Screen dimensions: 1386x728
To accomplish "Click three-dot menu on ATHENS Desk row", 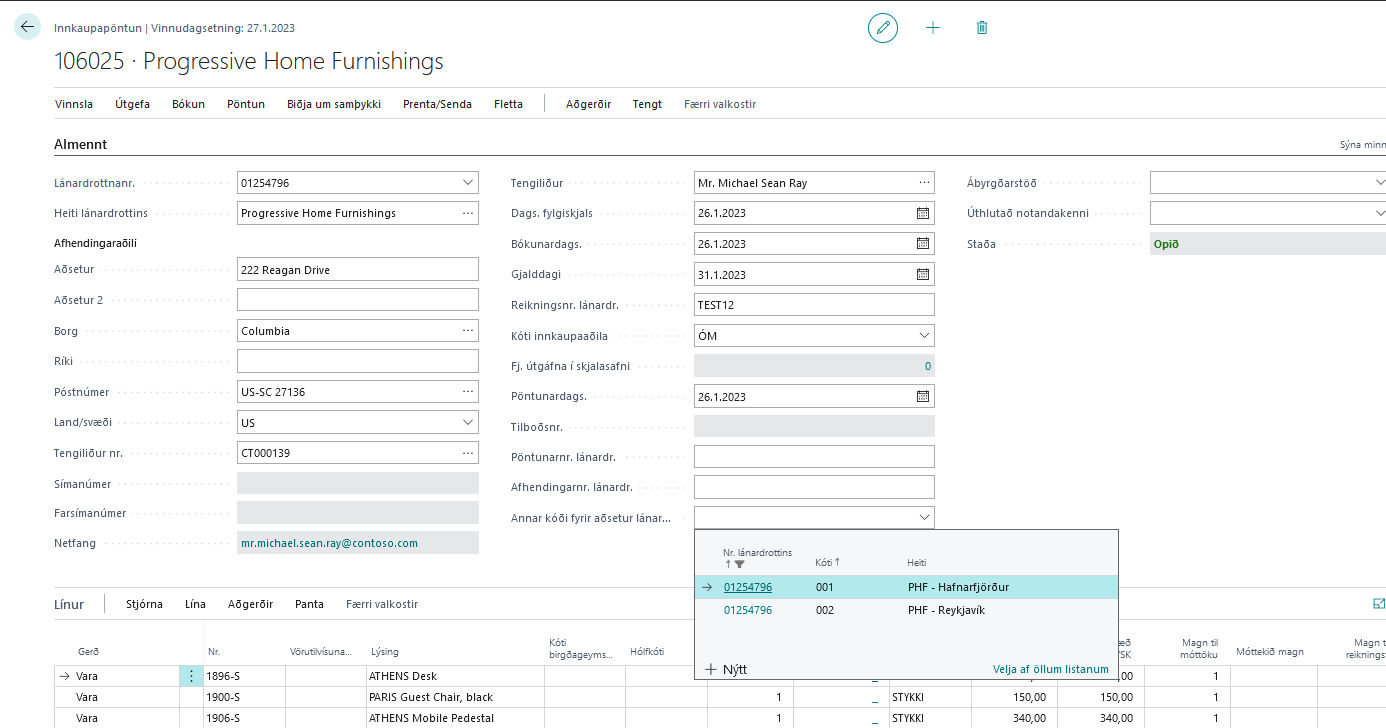I will pos(191,676).
